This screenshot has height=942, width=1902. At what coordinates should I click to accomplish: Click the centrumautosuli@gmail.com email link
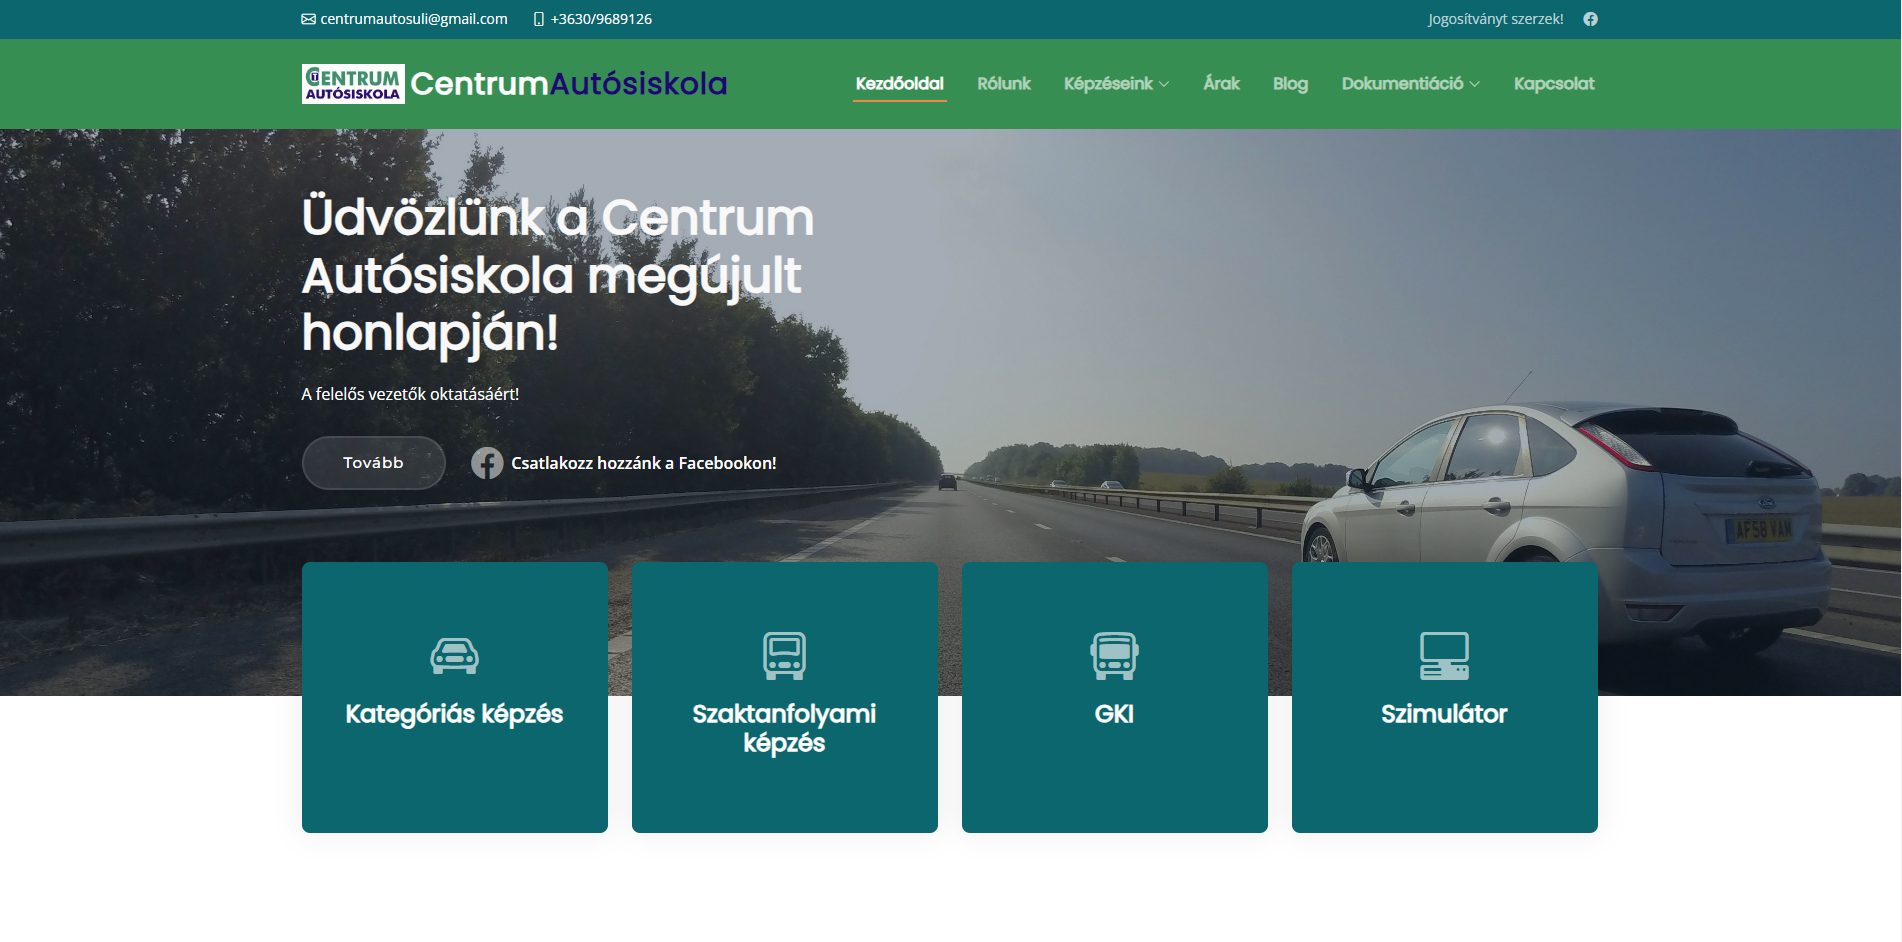coord(414,19)
